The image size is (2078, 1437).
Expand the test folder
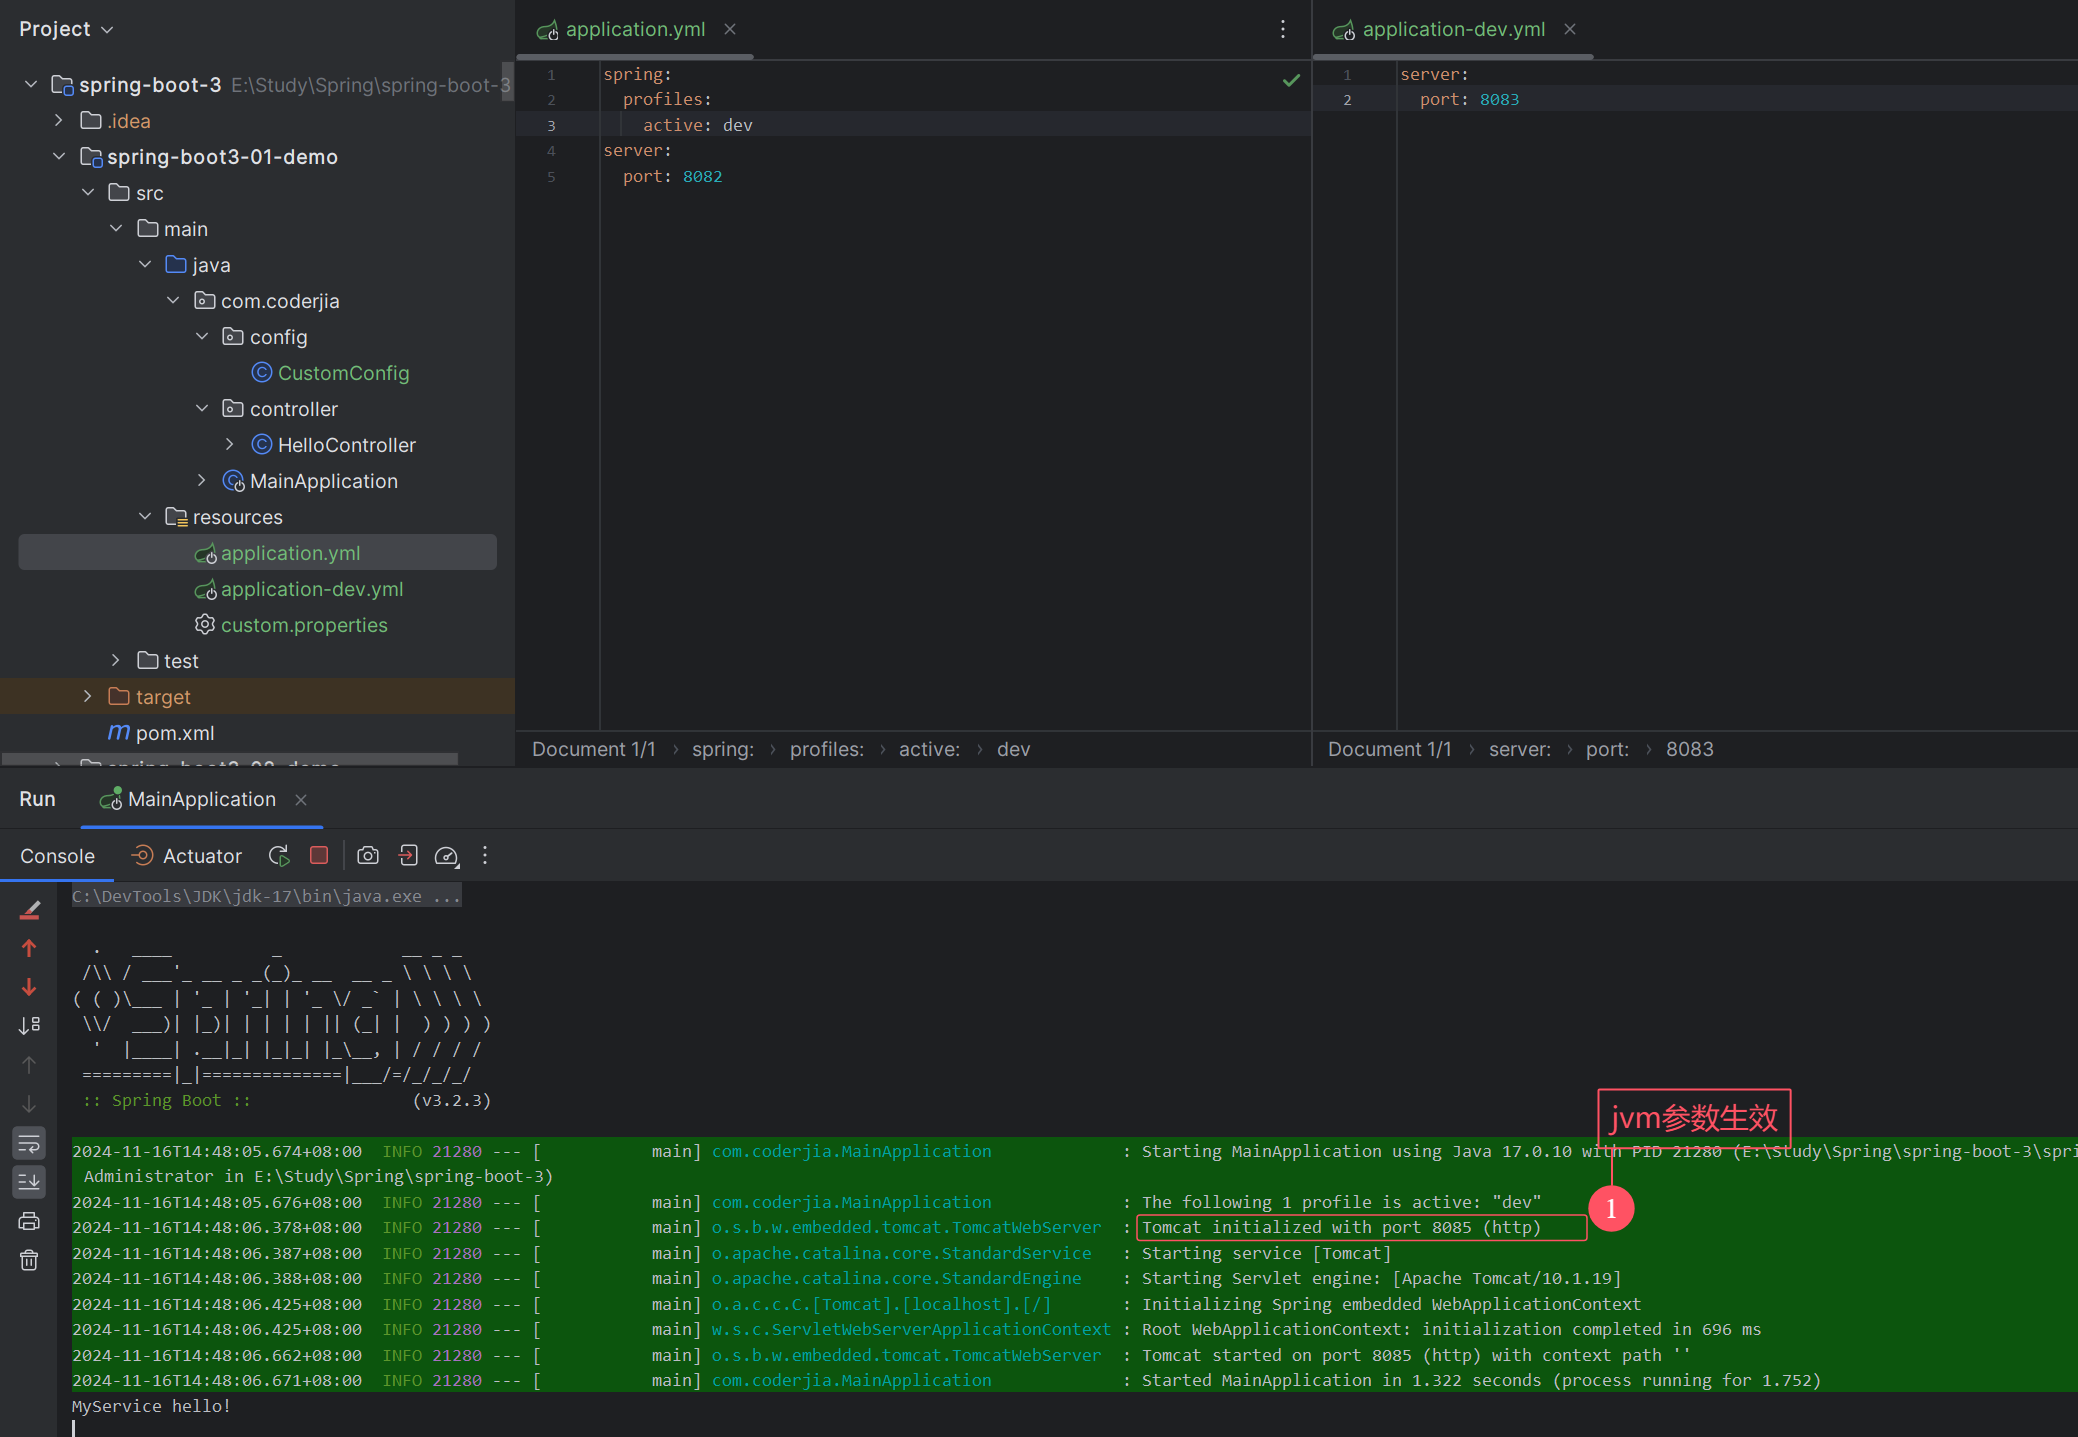116,661
